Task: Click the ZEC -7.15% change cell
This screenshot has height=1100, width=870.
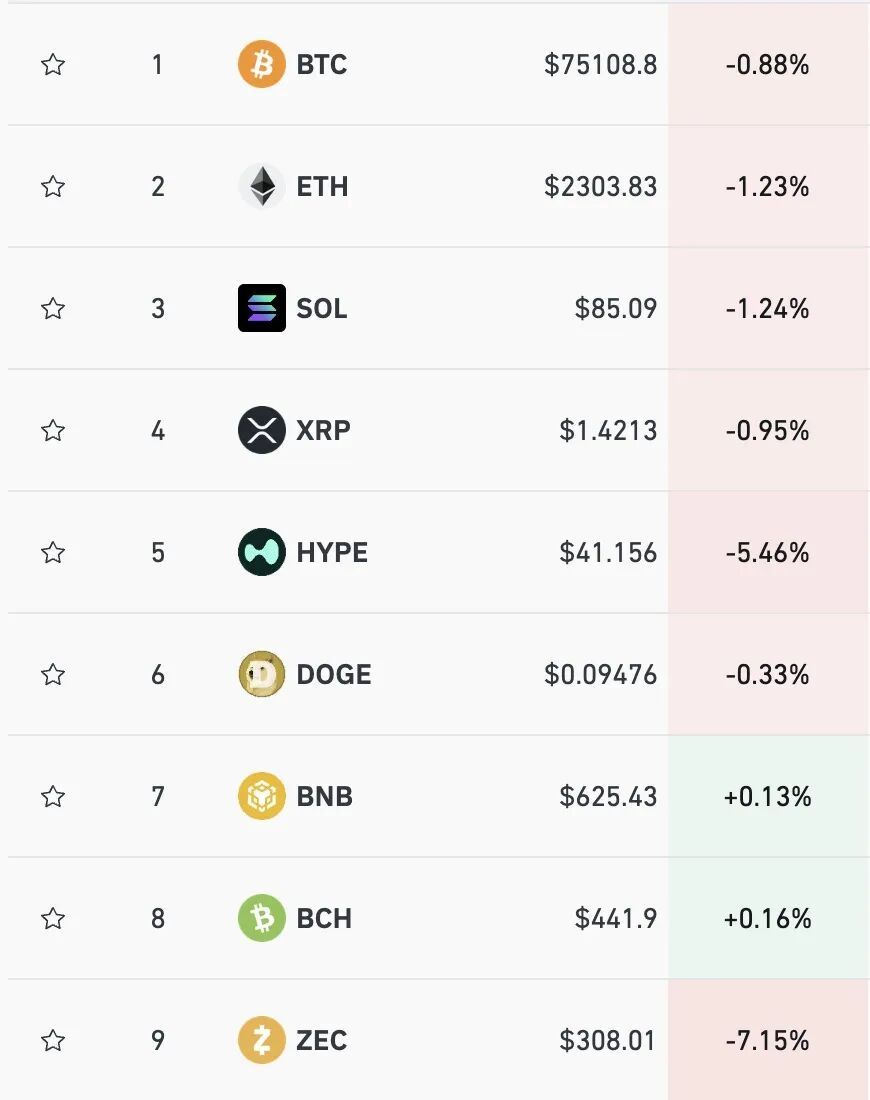Action: 768,1041
